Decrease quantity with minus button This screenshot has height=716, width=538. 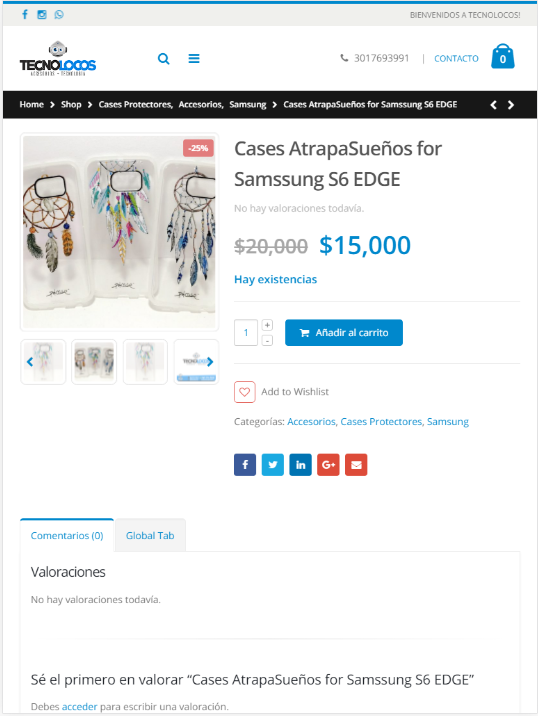tap(268, 341)
